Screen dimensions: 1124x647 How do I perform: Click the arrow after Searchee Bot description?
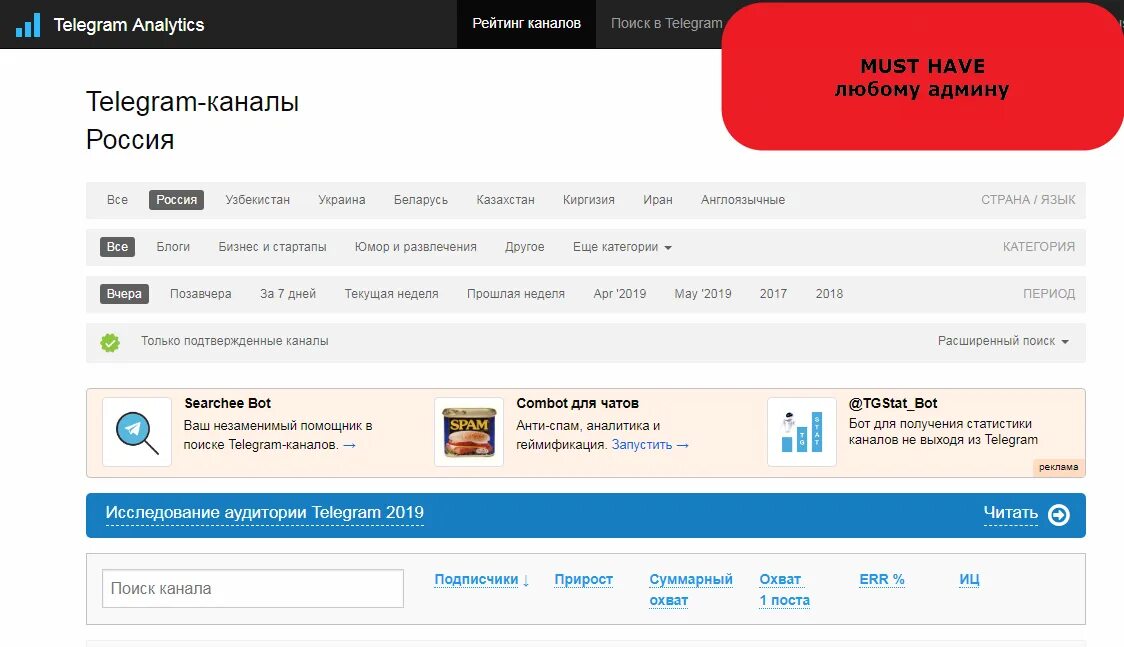349,445
